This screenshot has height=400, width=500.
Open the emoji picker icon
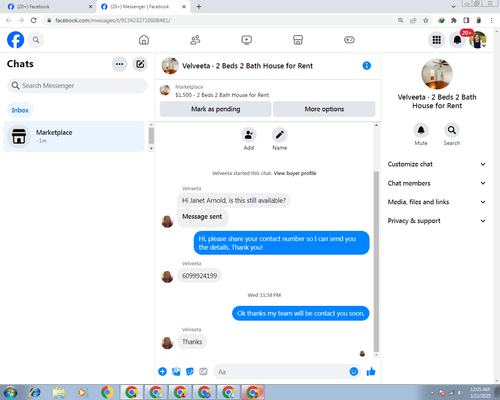click(354, 371)
